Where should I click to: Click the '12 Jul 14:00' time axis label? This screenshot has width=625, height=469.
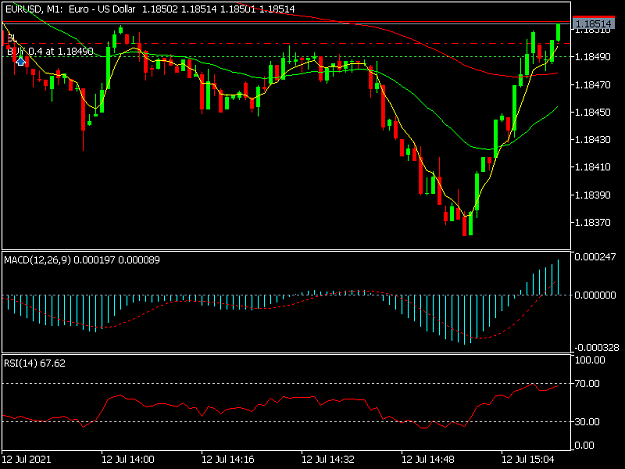(128, 459)
